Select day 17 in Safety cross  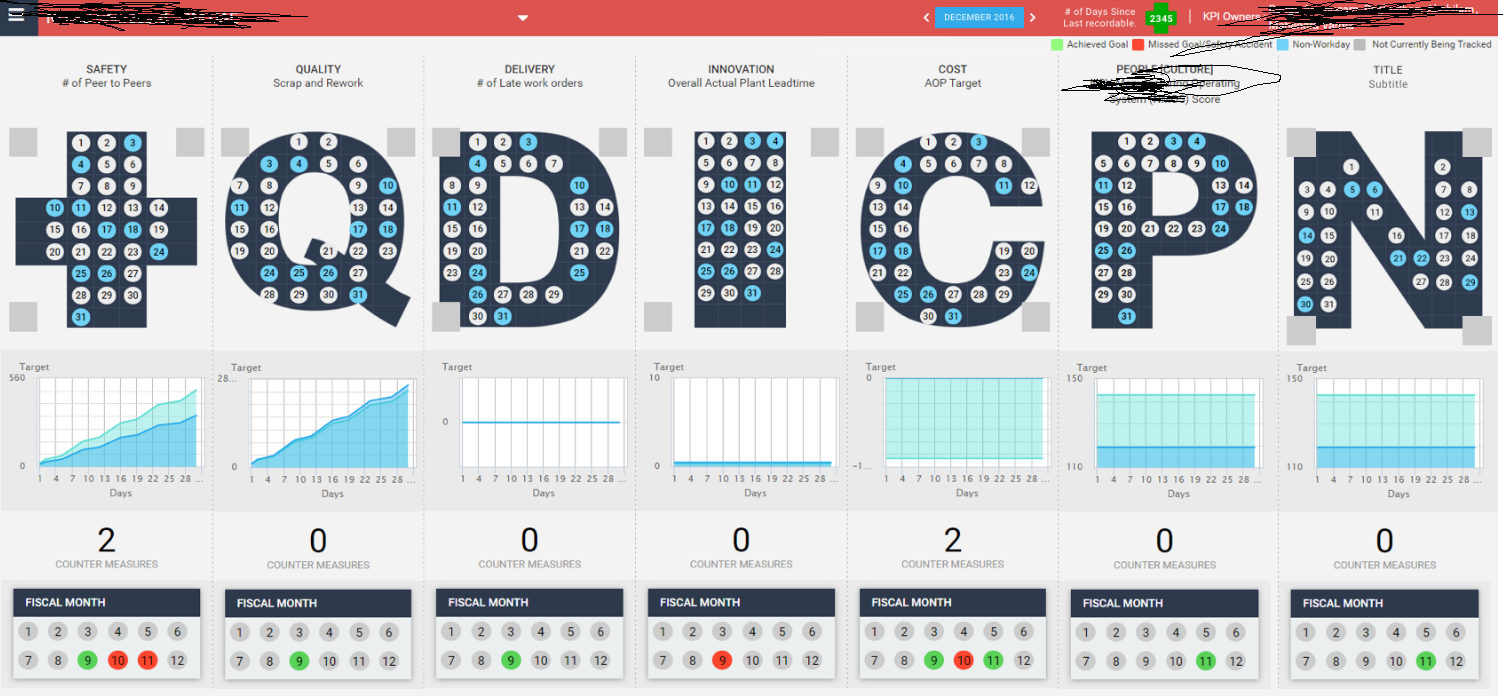pyautogui.click(x=107, y=229)
